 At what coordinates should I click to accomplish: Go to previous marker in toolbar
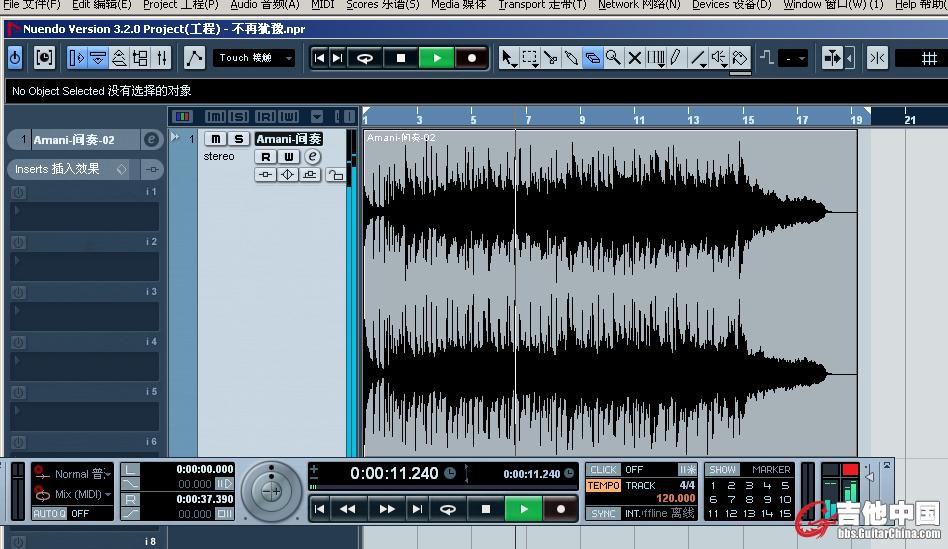pyautogui.click(x=319, y=58)
